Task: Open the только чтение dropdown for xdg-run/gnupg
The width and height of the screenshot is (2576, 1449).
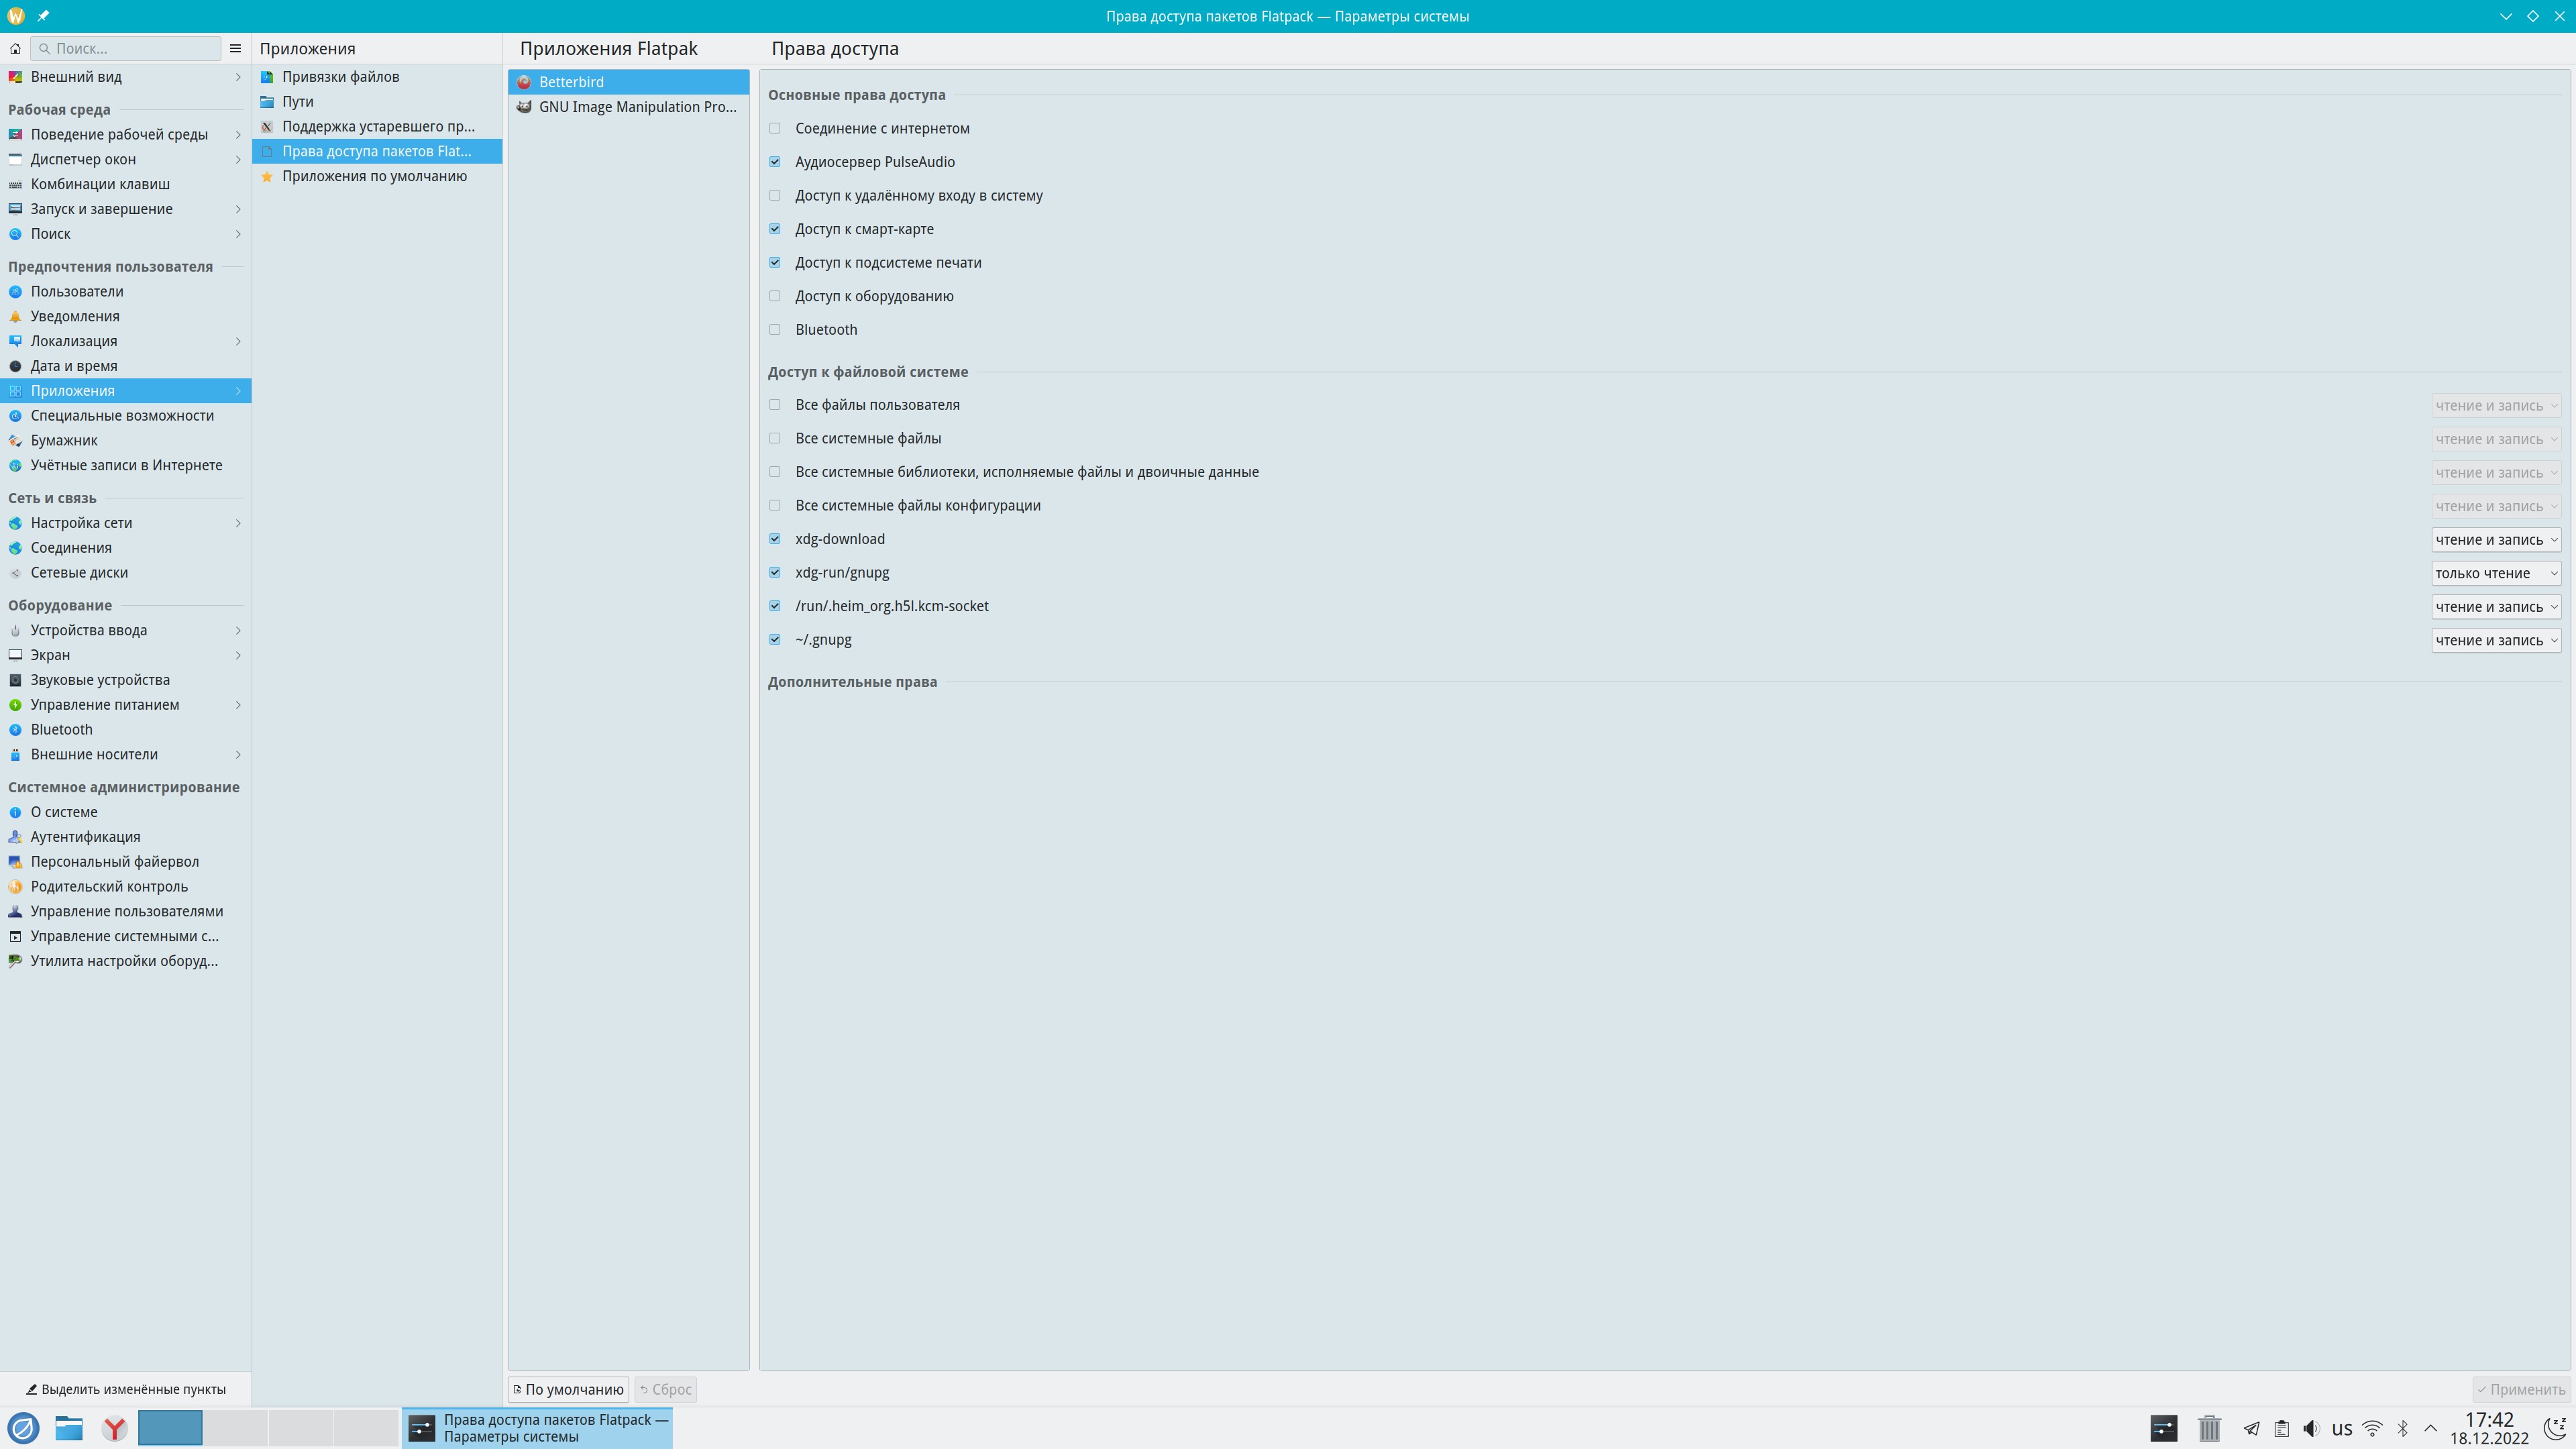Action: 2495,573
